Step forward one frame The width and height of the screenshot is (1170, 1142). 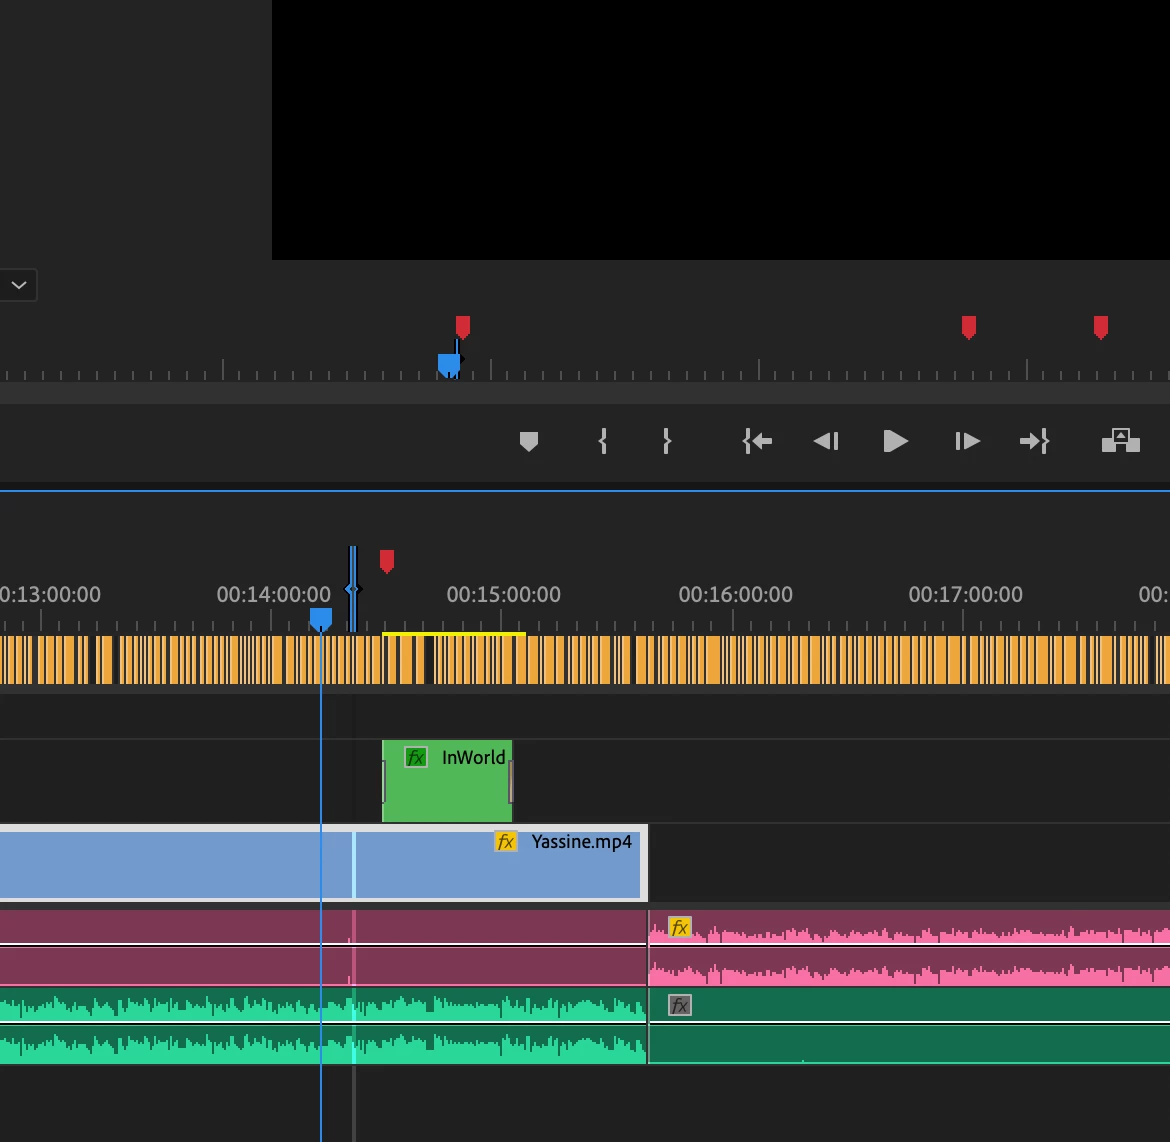point(967,441)
